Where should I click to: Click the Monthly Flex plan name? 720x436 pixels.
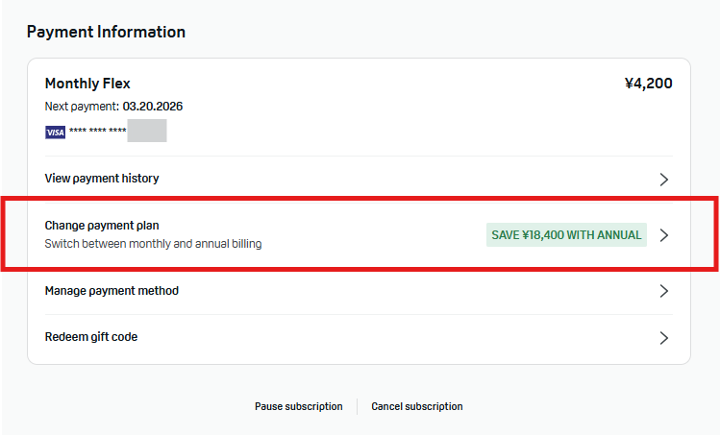[88, 84]
